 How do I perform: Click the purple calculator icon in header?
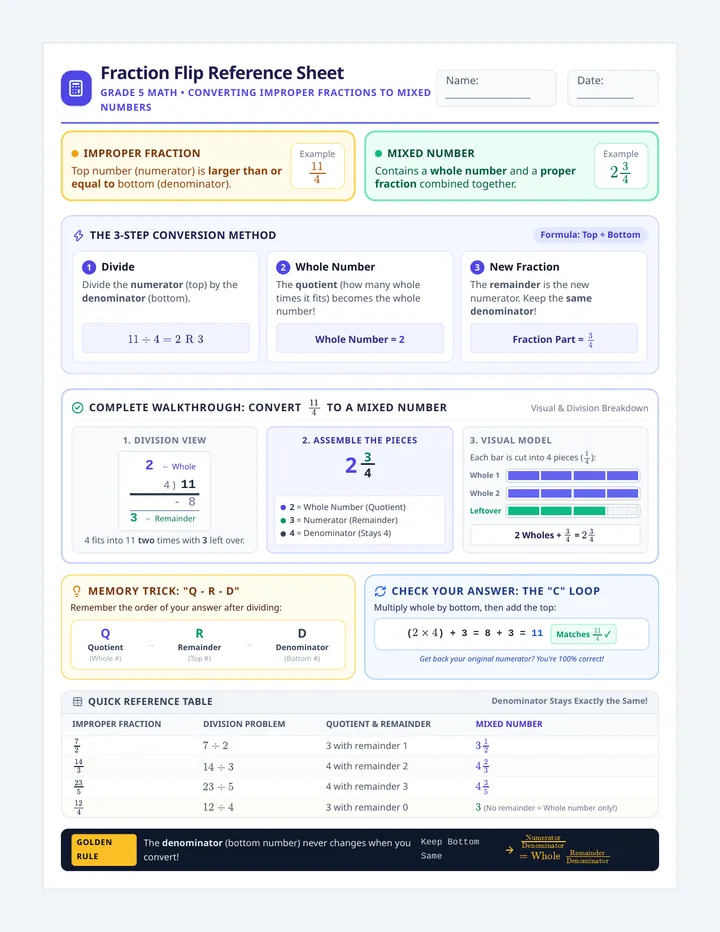tap(76, 89)
